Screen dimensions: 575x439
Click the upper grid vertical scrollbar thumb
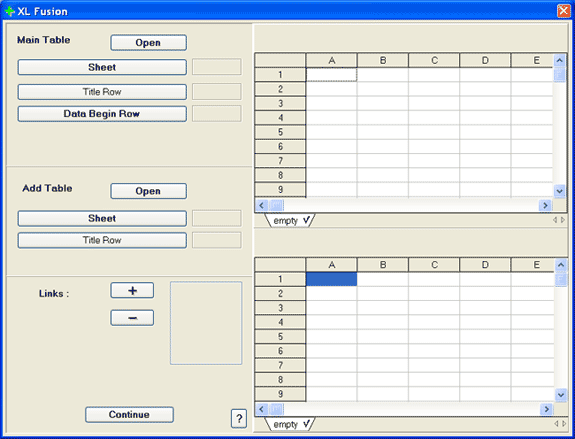pos(560,75)
